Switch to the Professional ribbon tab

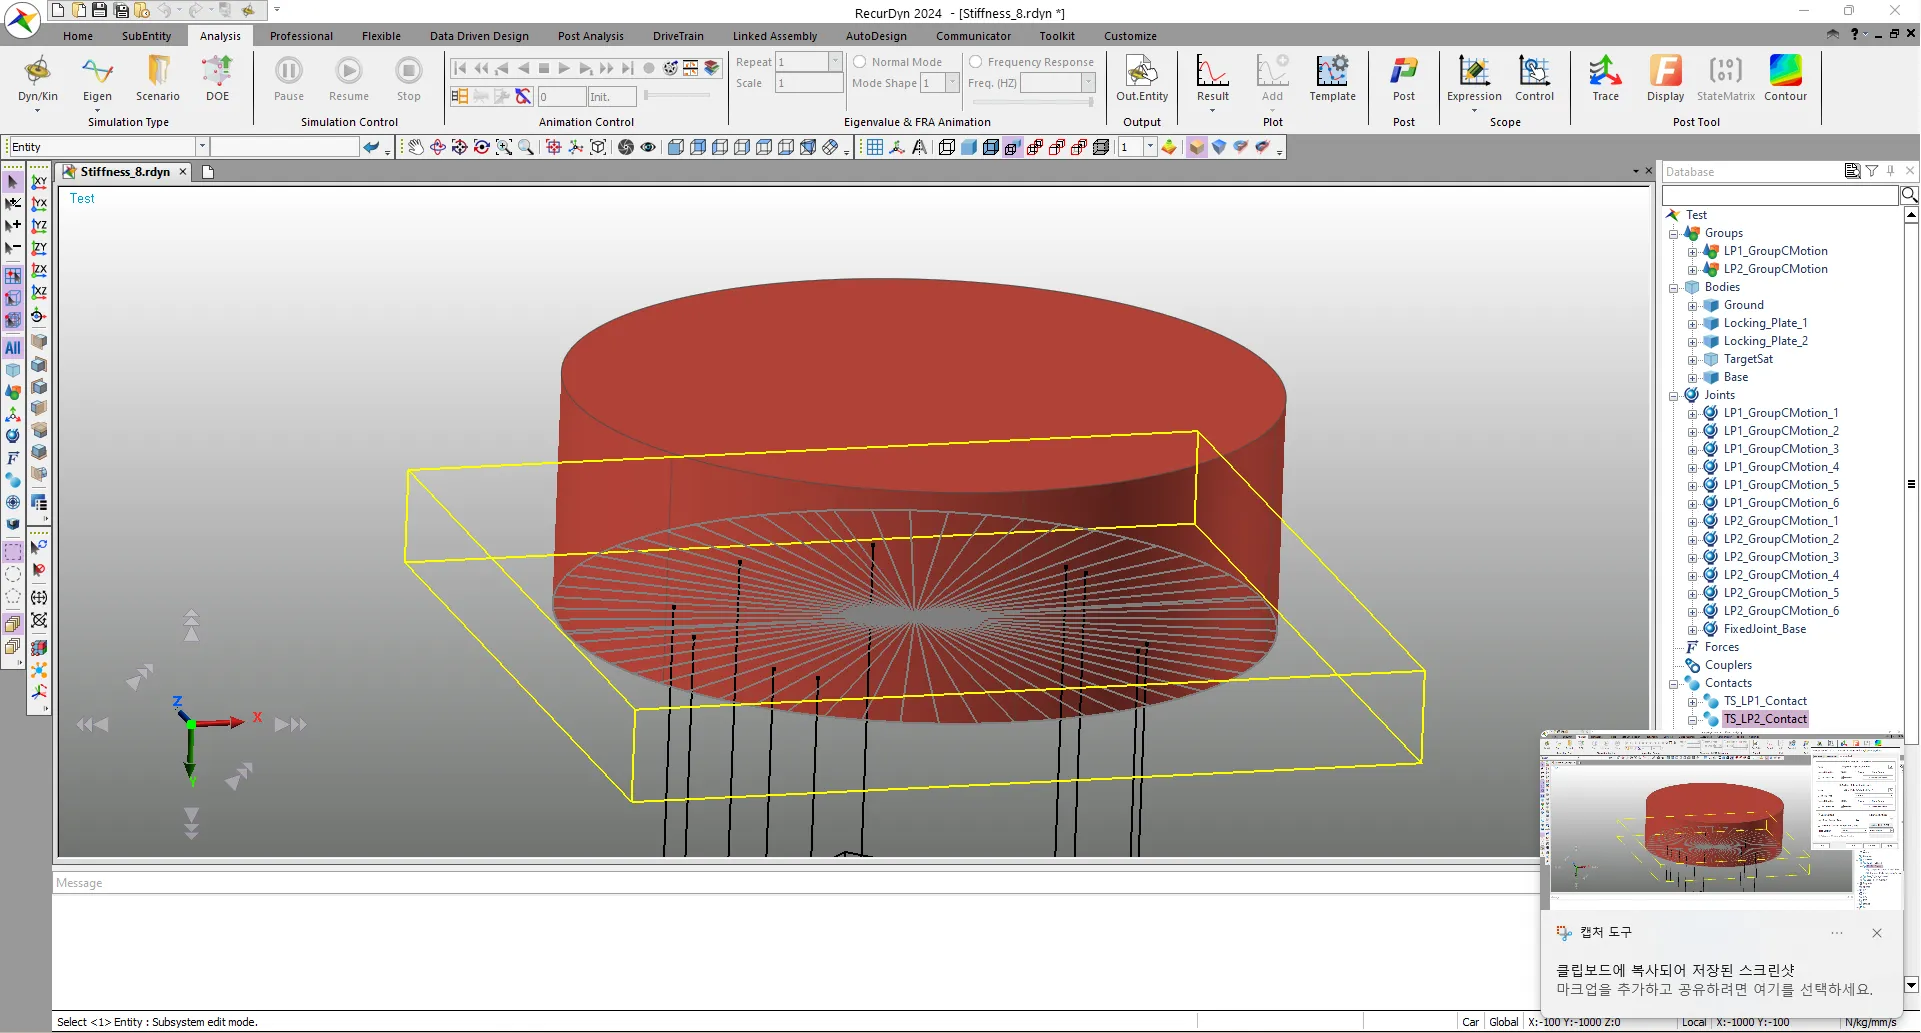[301, 36]
